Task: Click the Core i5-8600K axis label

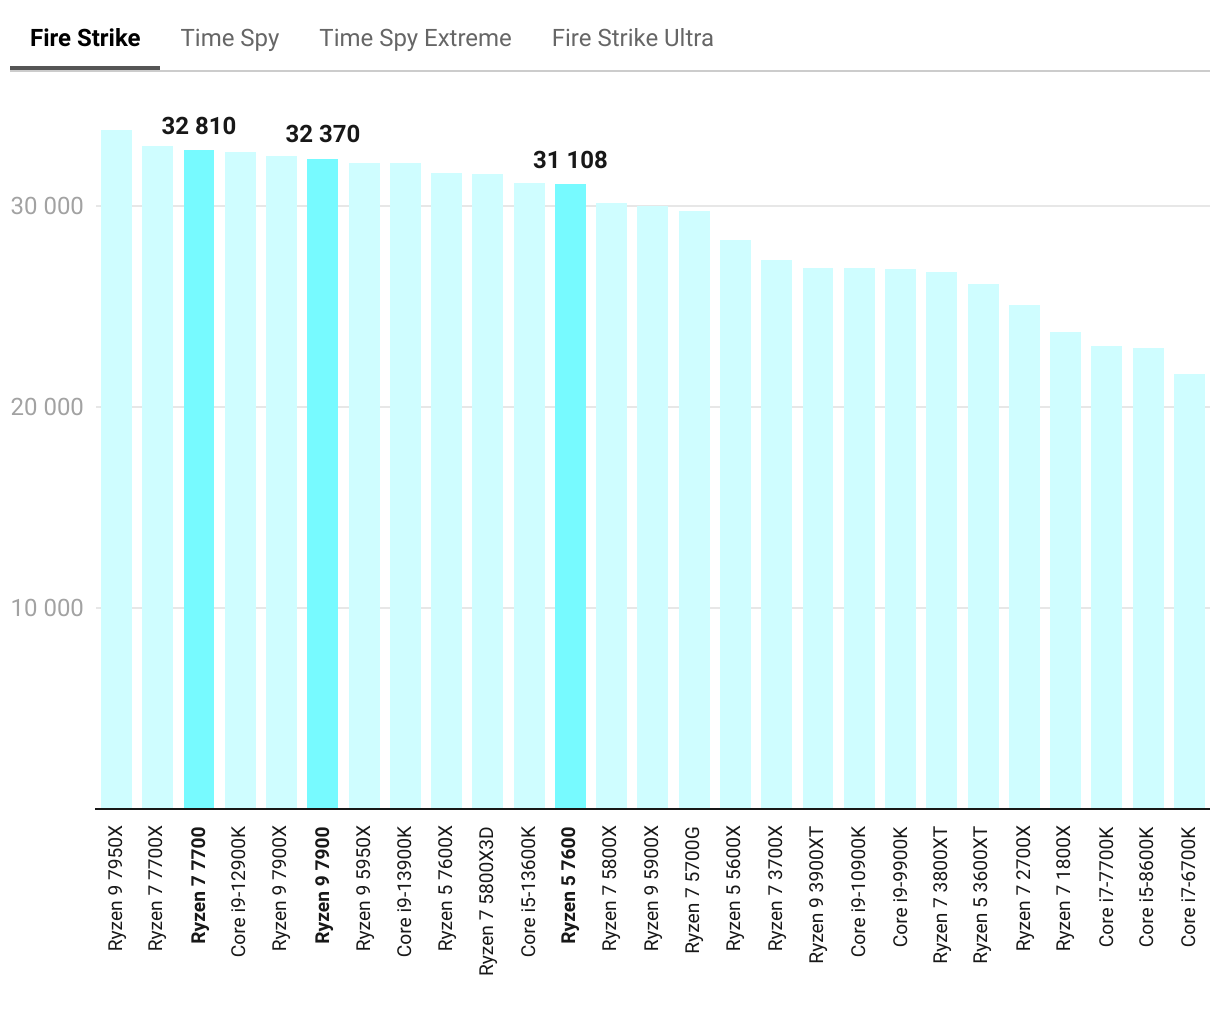Action: tap(1147, 886)
